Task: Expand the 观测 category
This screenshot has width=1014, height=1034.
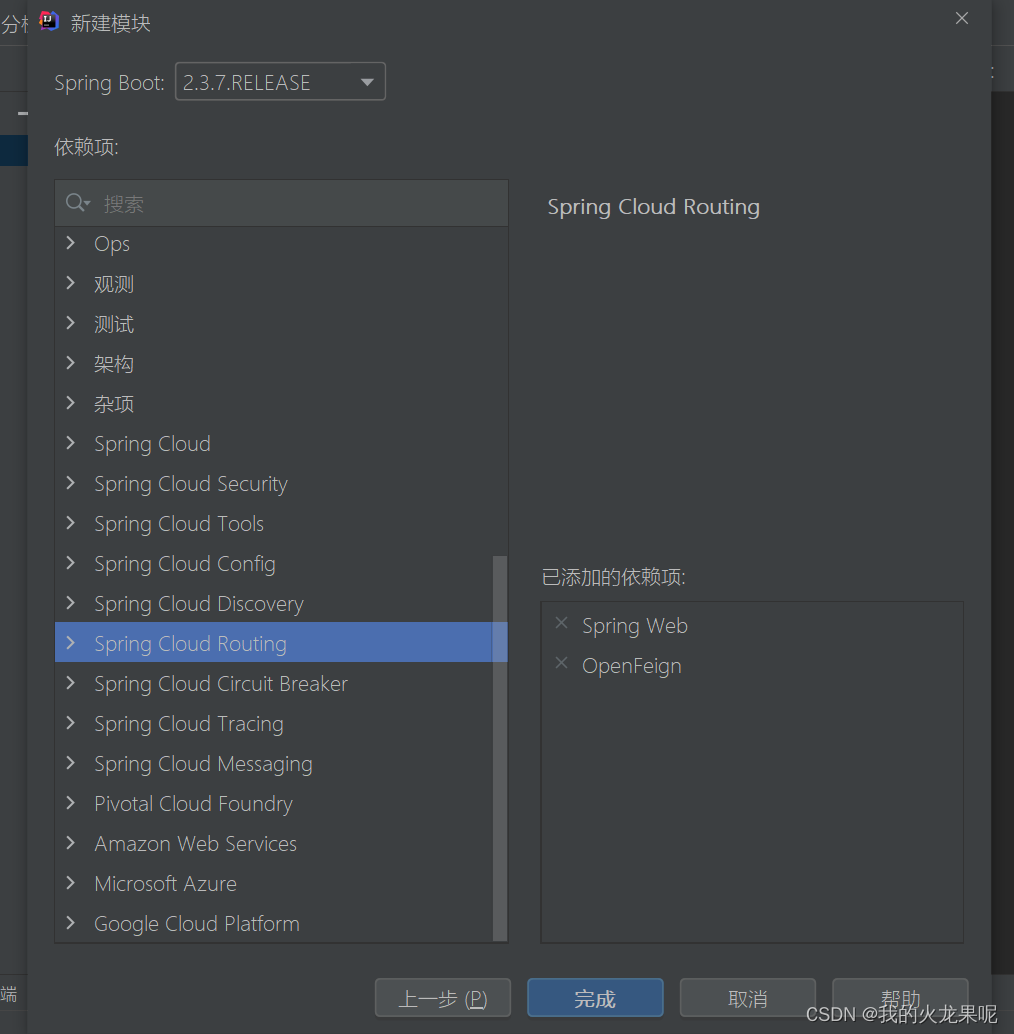Action: click(x=71, y=283)
